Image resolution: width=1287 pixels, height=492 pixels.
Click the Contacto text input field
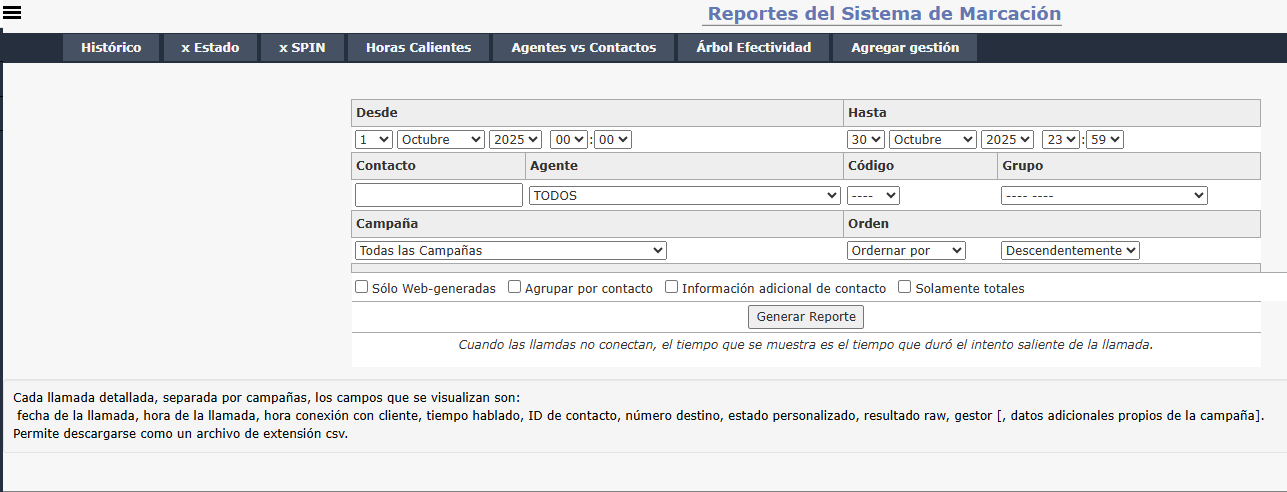438,196
